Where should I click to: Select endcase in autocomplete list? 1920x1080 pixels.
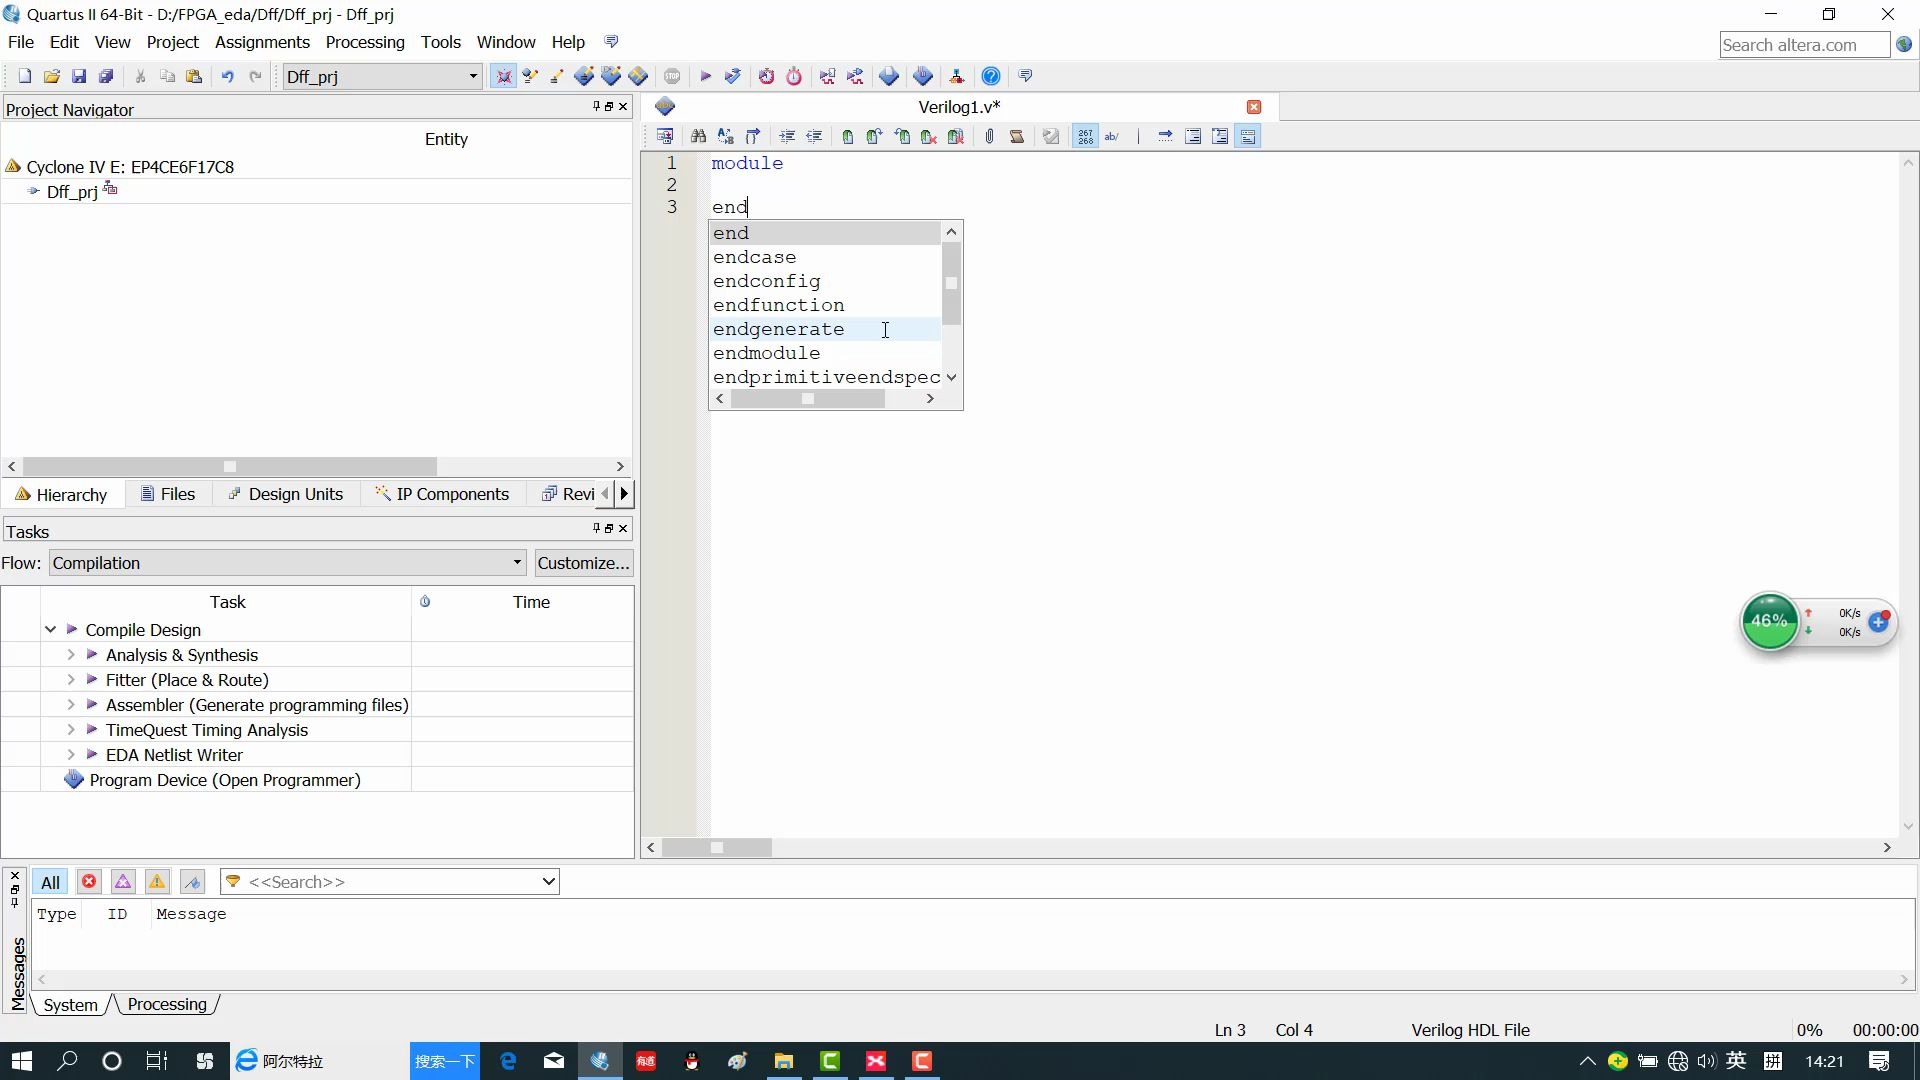point(754,257)
